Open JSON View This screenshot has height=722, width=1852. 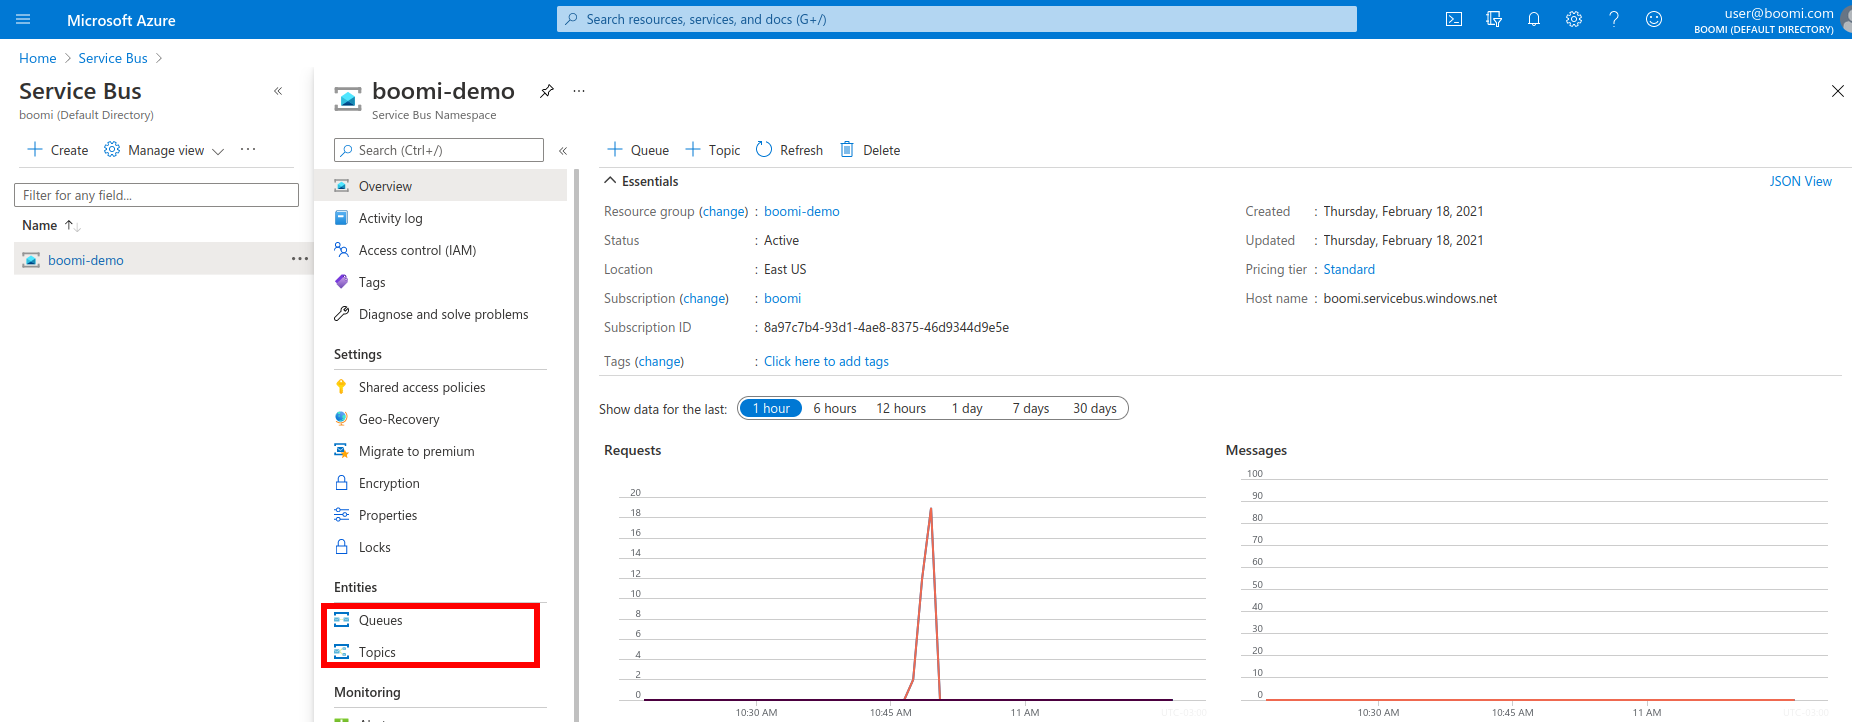click(1800, 181)
